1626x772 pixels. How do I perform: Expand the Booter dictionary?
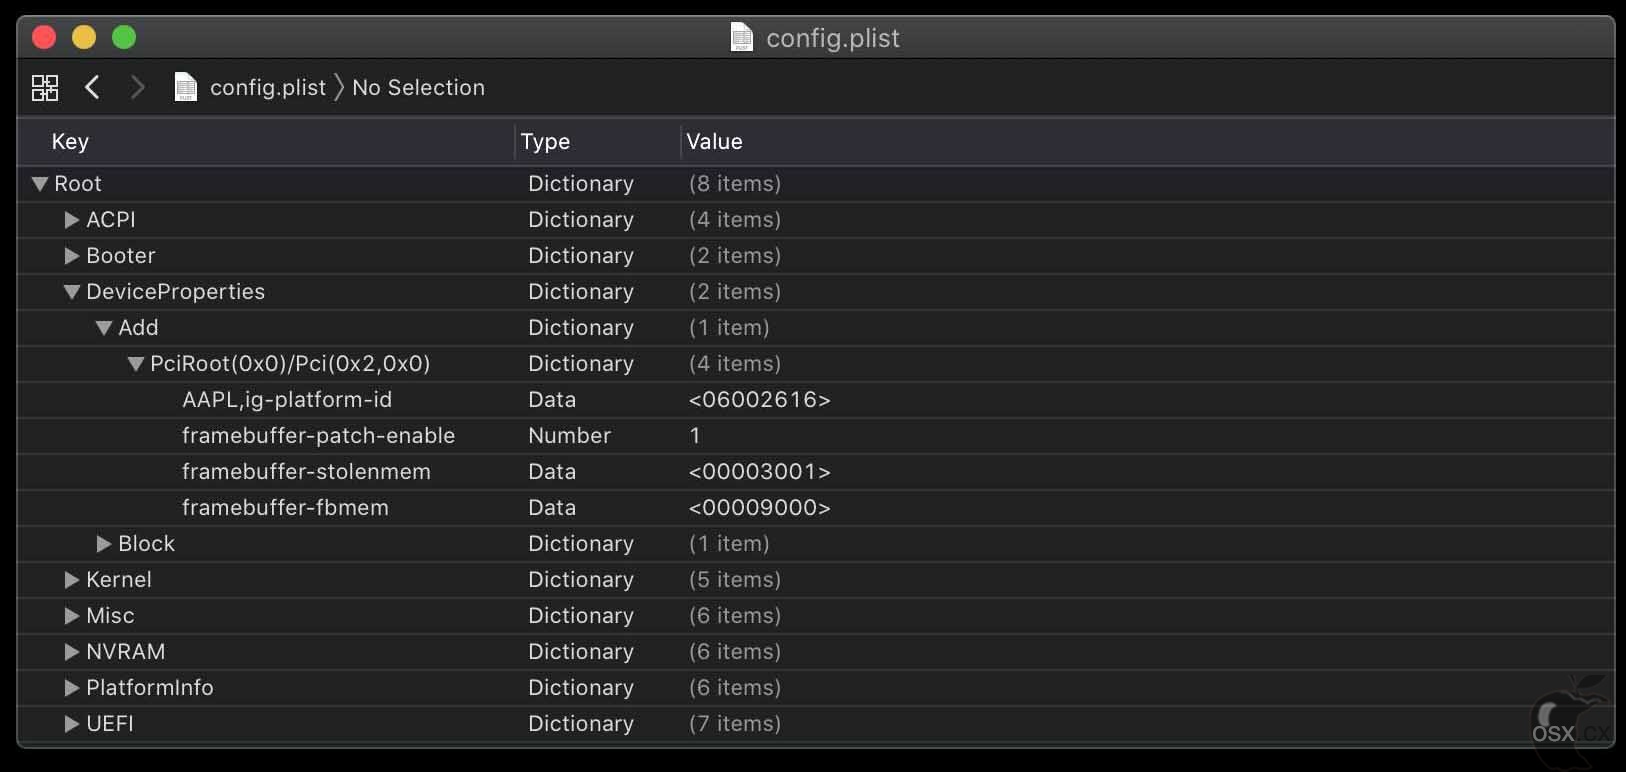(72, 256)
